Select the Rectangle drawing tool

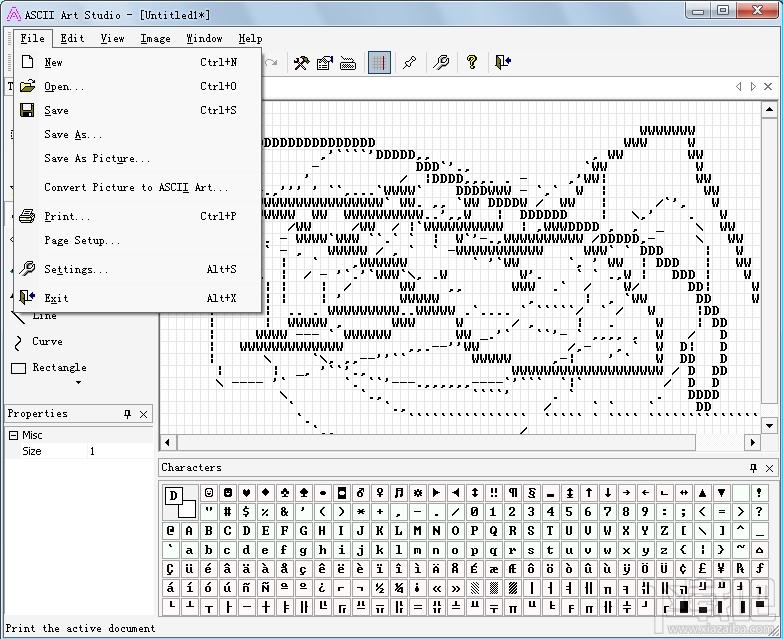pos(49,367)
